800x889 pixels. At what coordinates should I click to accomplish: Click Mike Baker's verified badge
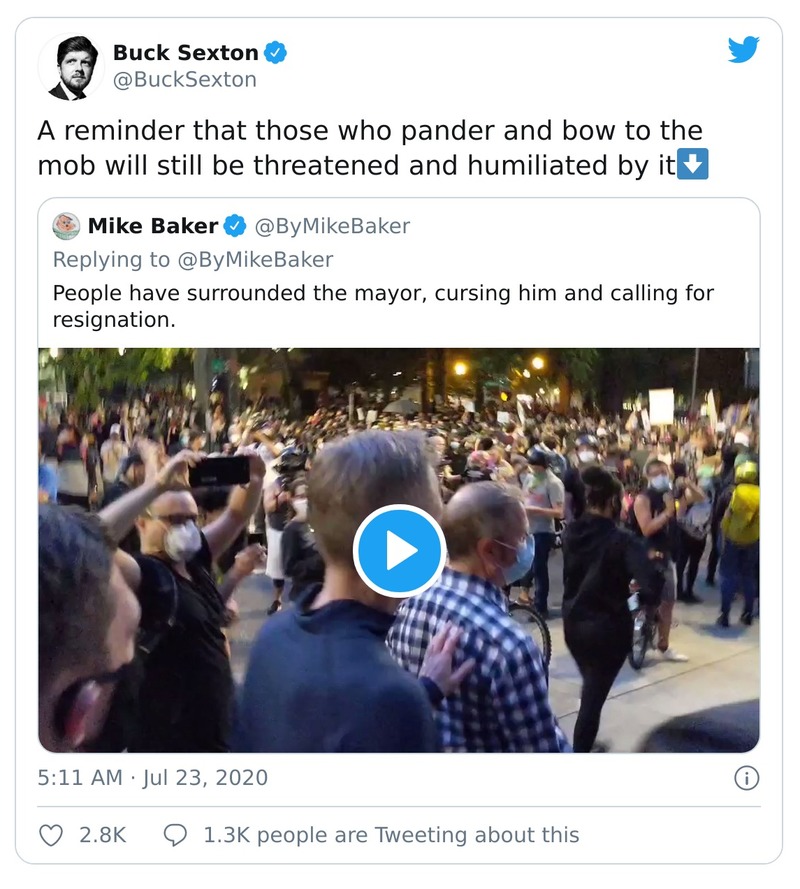coord(236,226)
